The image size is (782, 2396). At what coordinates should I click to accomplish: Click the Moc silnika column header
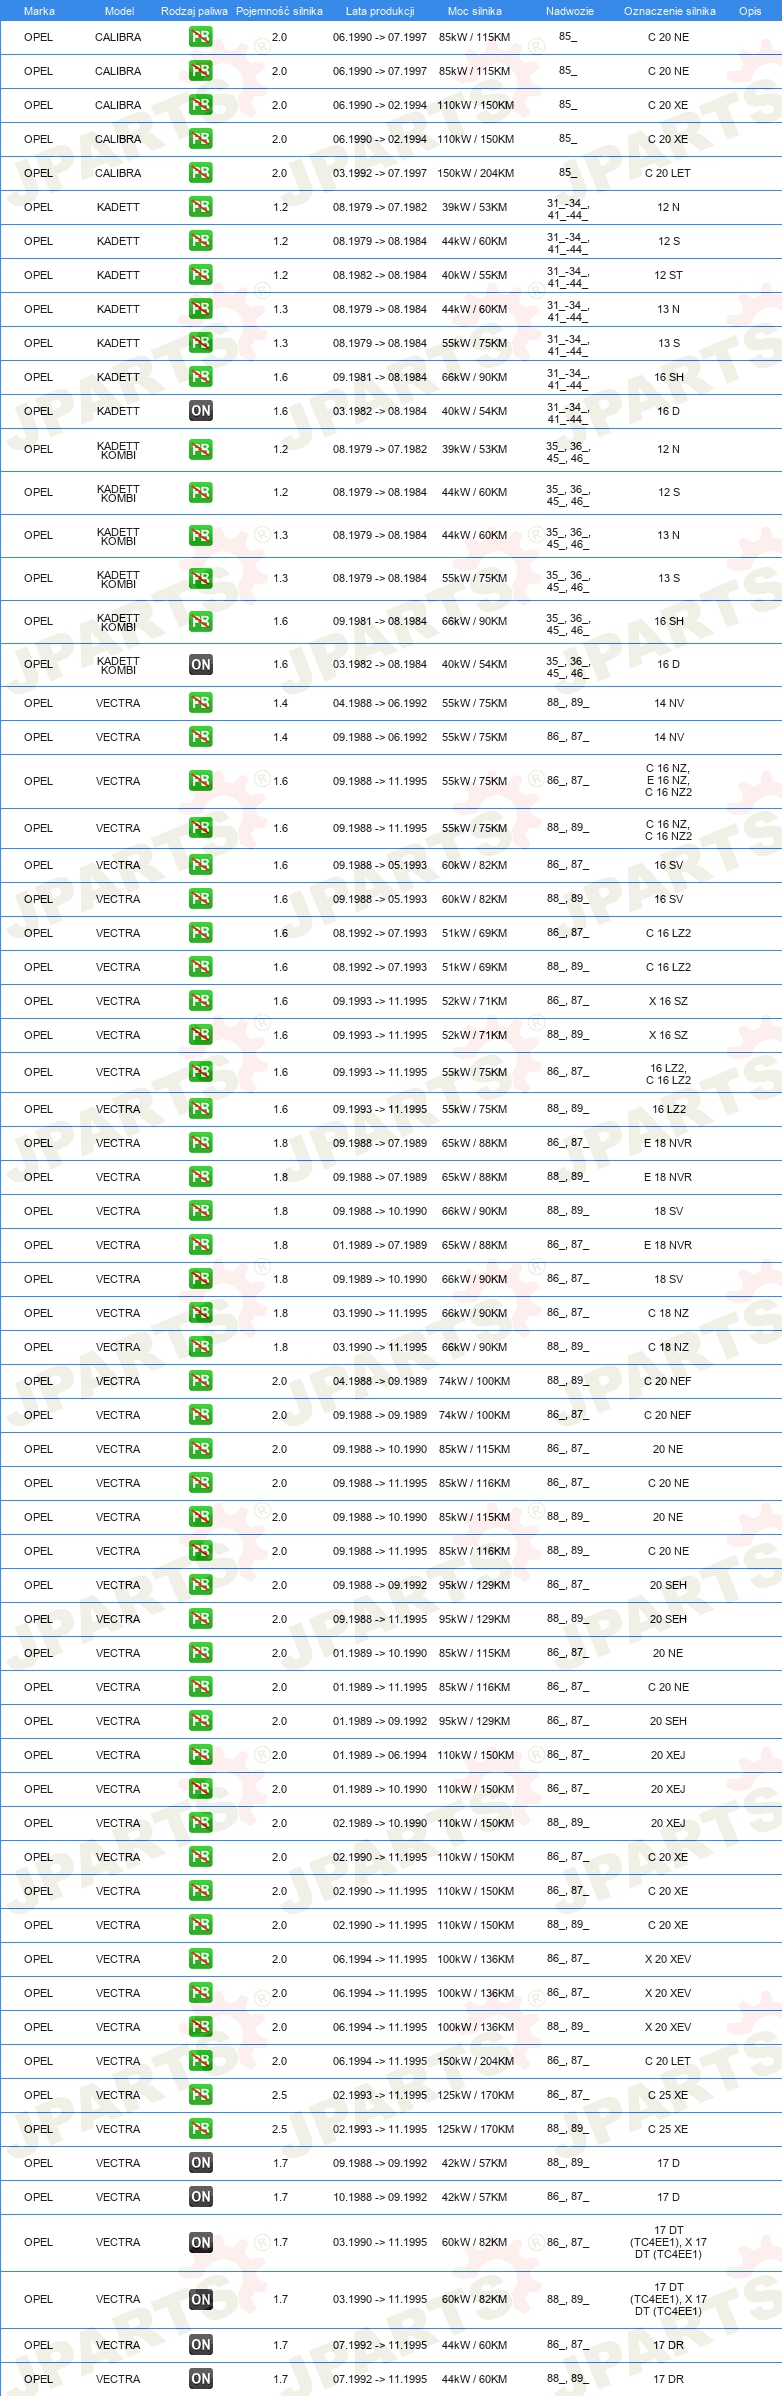point(475,11)
